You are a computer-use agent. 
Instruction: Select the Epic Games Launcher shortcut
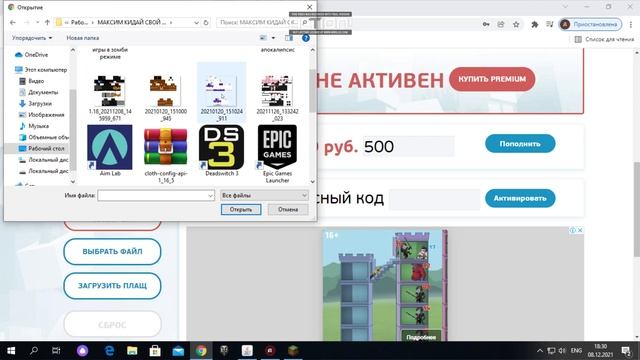coord(277,154)
